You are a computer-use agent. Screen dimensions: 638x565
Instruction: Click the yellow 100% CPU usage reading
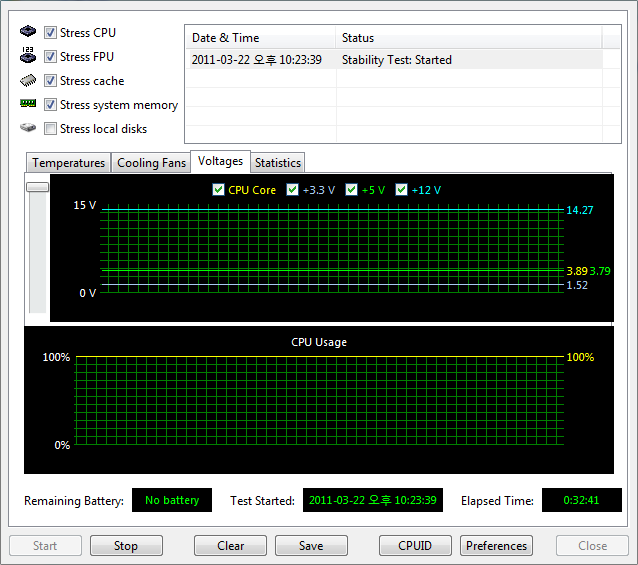tap(580, 357)
